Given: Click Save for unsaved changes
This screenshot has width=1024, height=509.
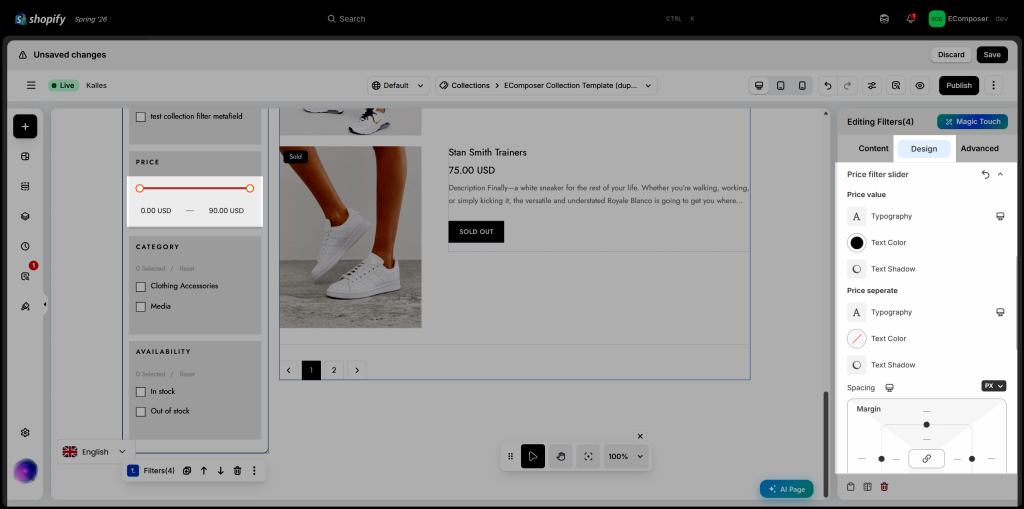Looking at the screenshot, I should 991,54.
